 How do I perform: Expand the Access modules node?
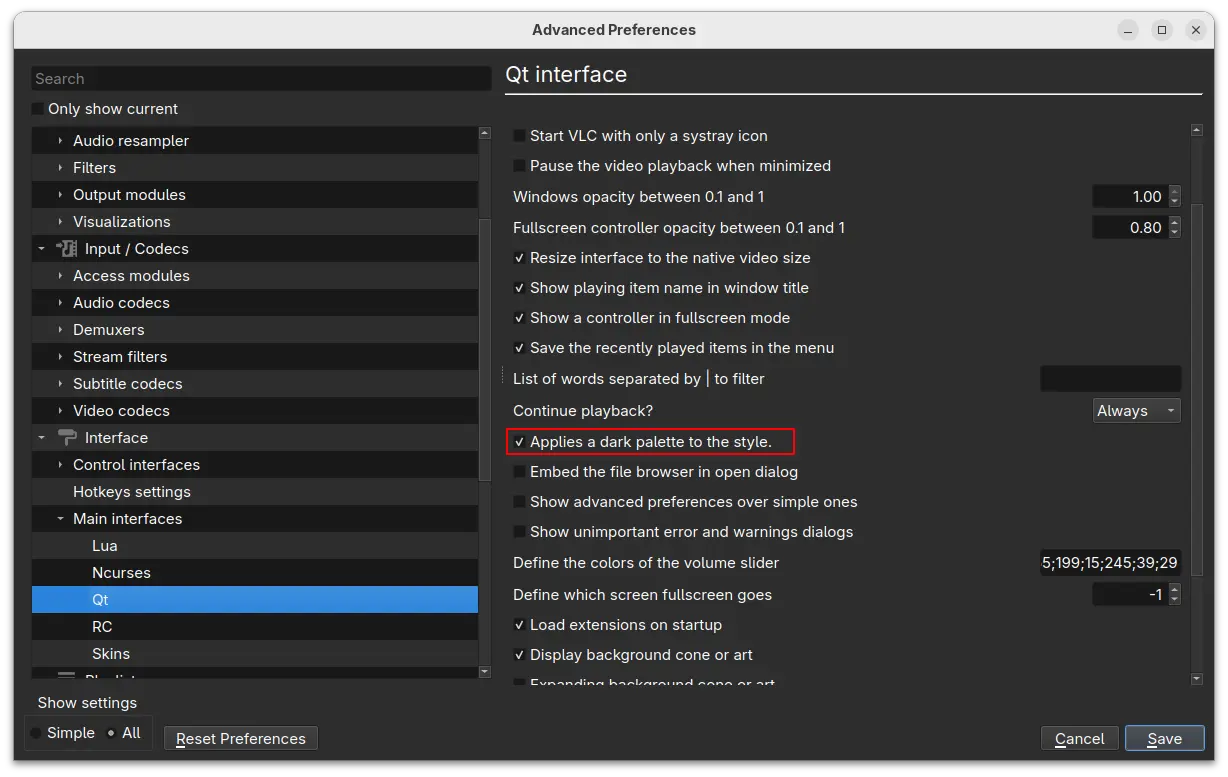click(60, 276)
